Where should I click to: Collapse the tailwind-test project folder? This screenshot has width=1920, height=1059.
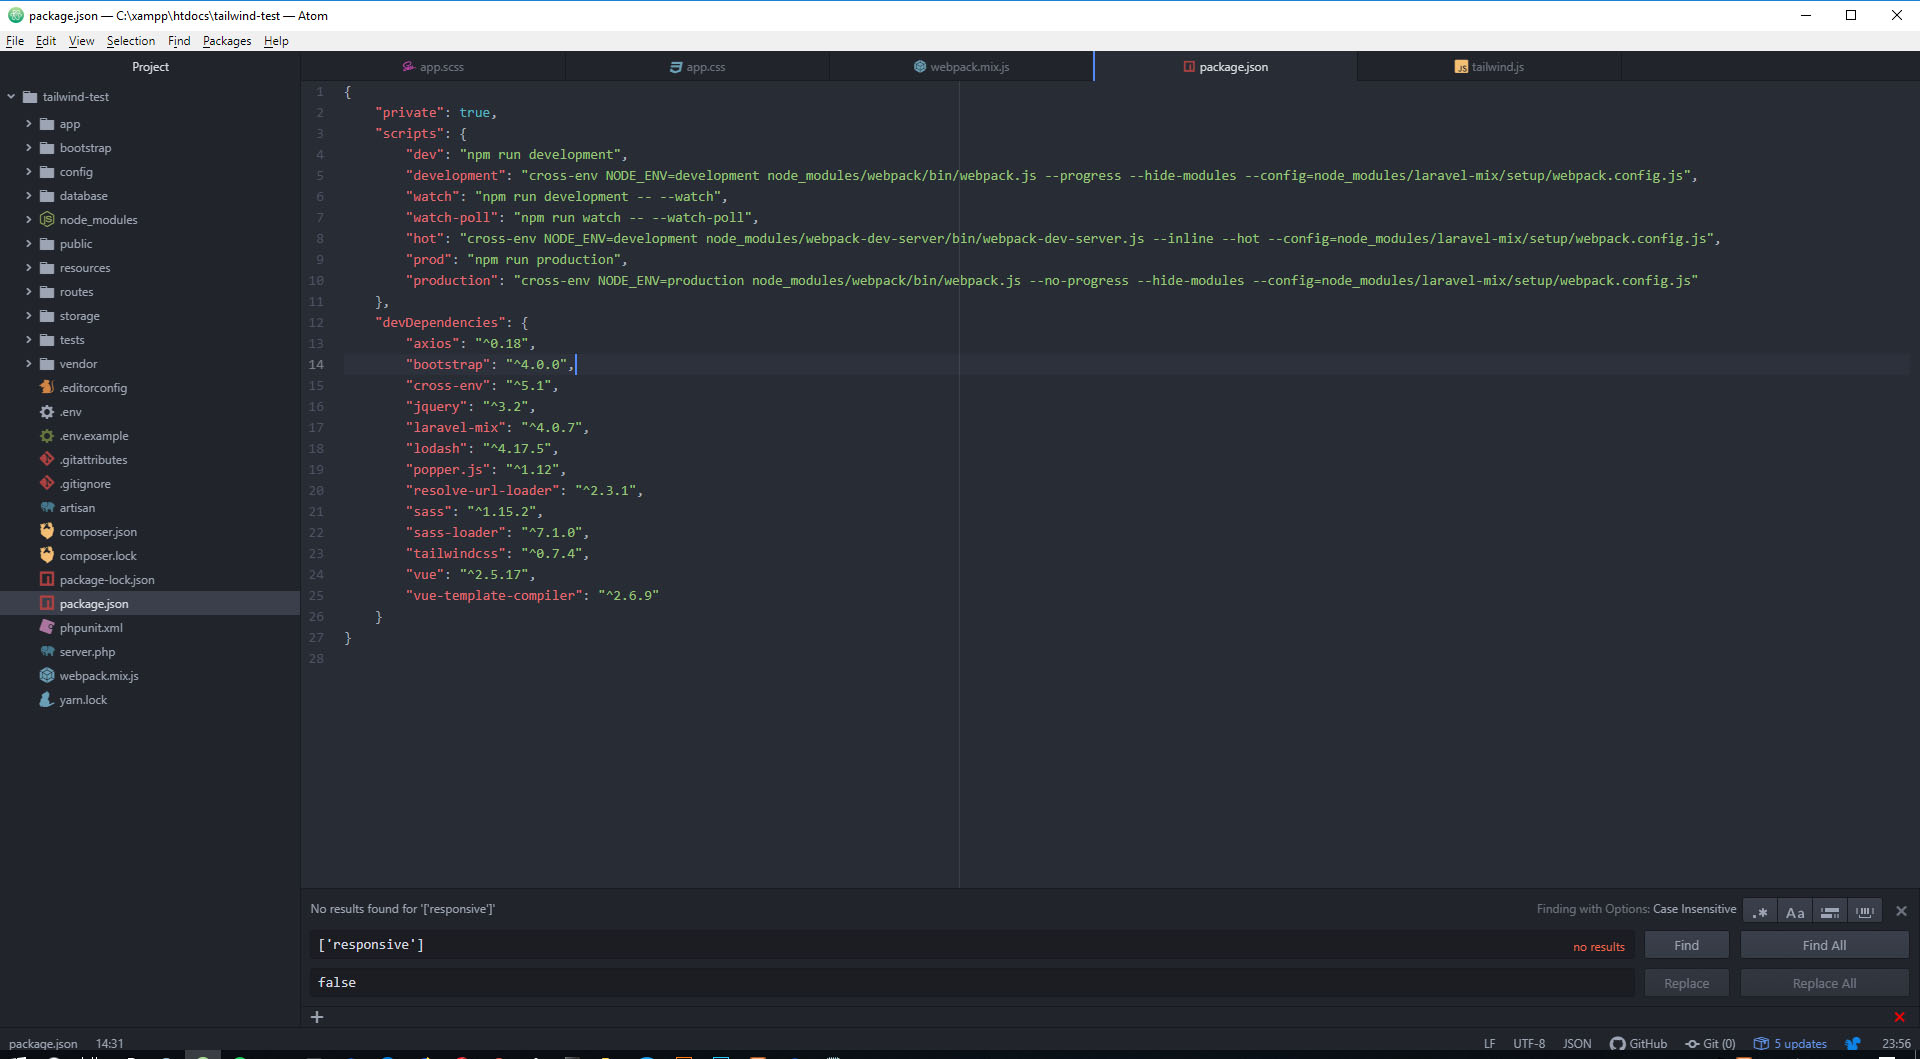pos(11,96)
